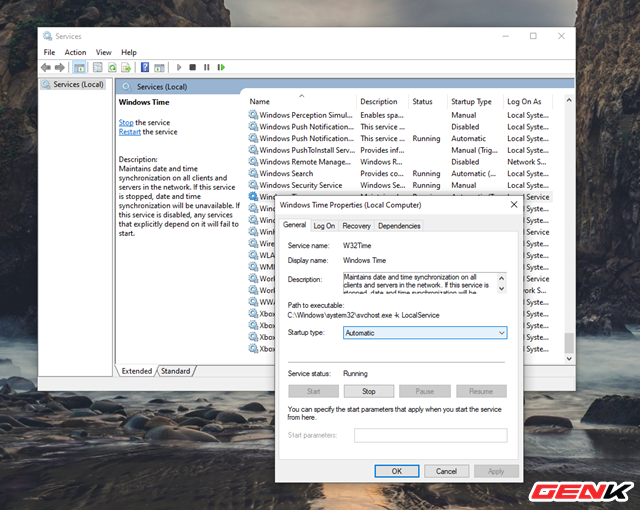
Task: Switch to the Standard view tab
Action: click(x=176, y=371)
